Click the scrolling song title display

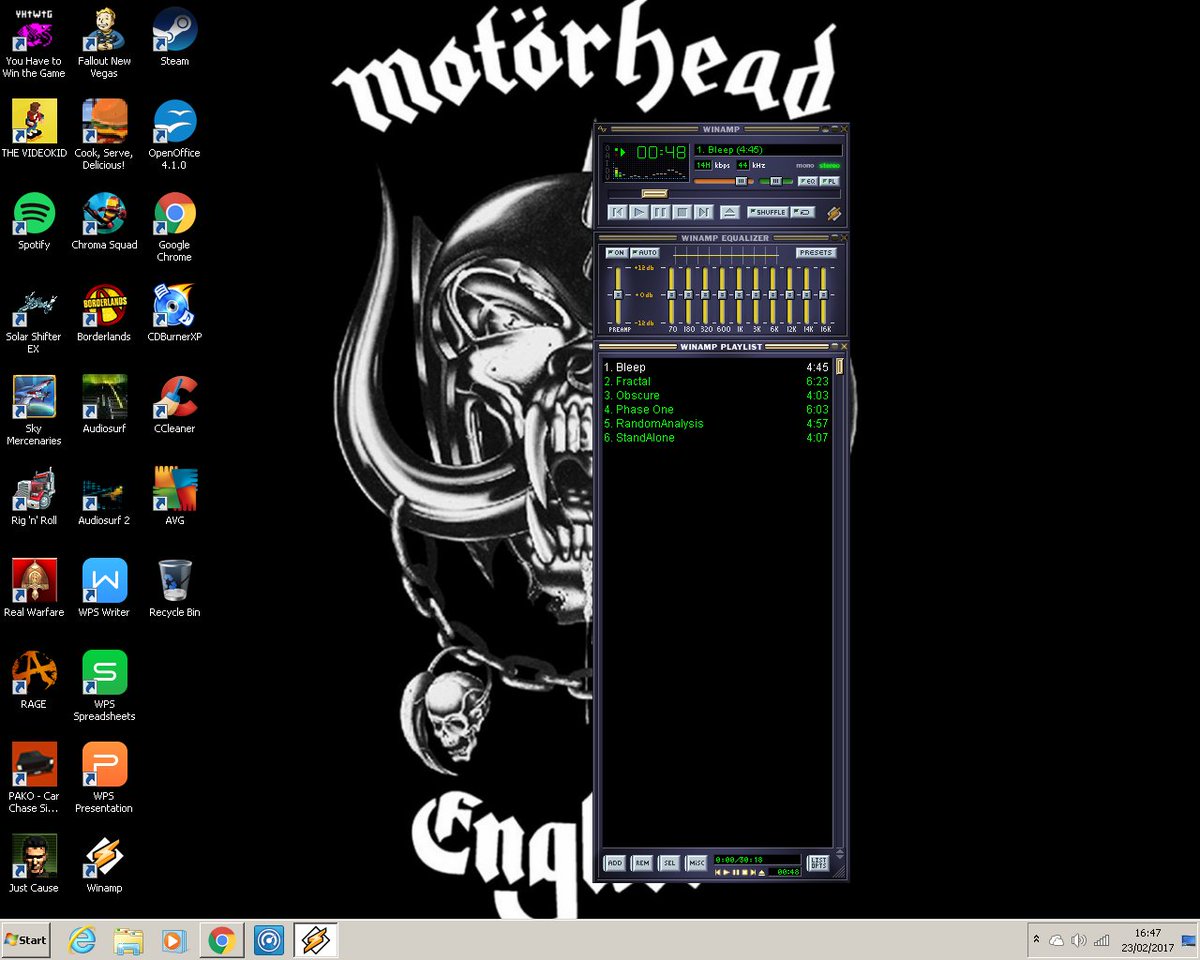pyautogui.click(x=768, y=150)
